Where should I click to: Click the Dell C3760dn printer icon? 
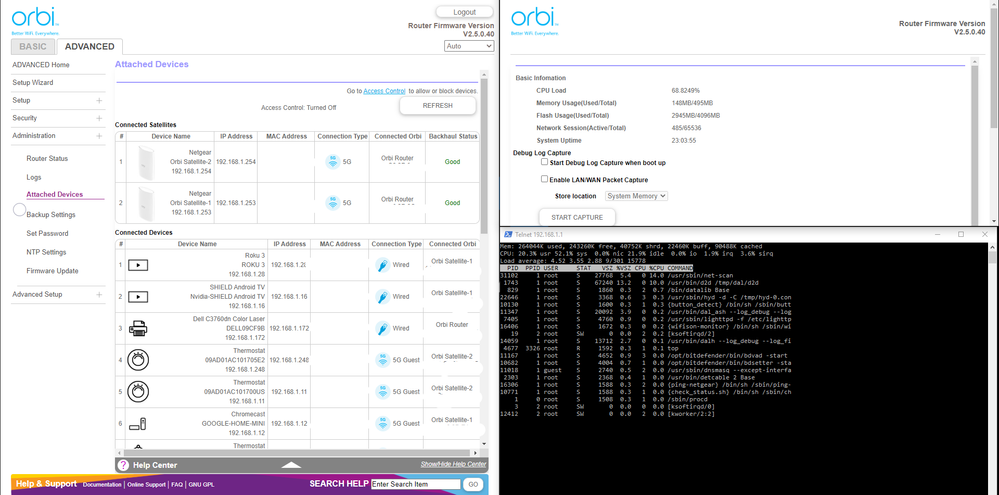point(138,329)
